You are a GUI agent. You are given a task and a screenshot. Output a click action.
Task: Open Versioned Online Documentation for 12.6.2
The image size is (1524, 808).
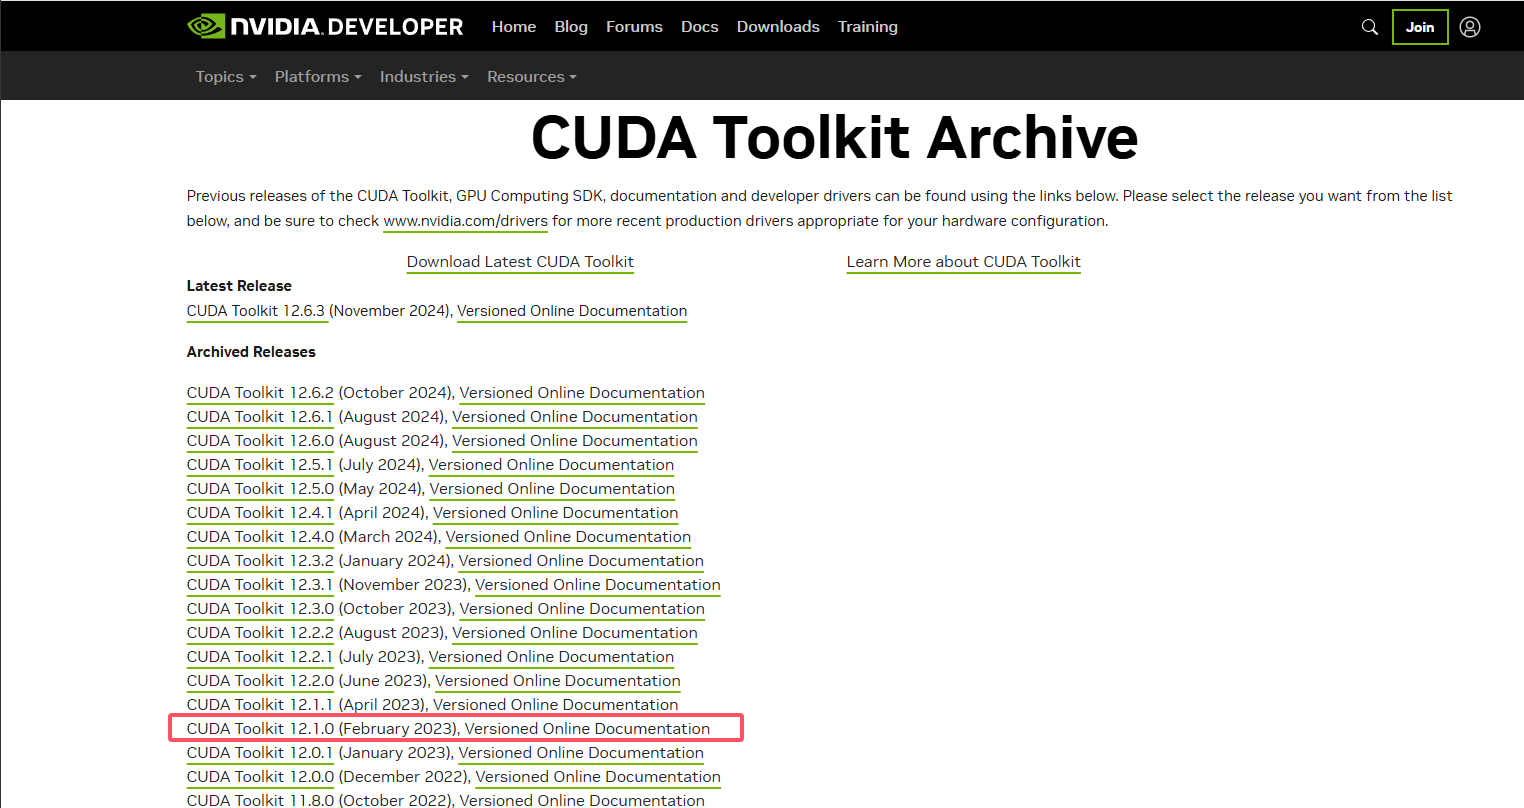tap(582, 393)
